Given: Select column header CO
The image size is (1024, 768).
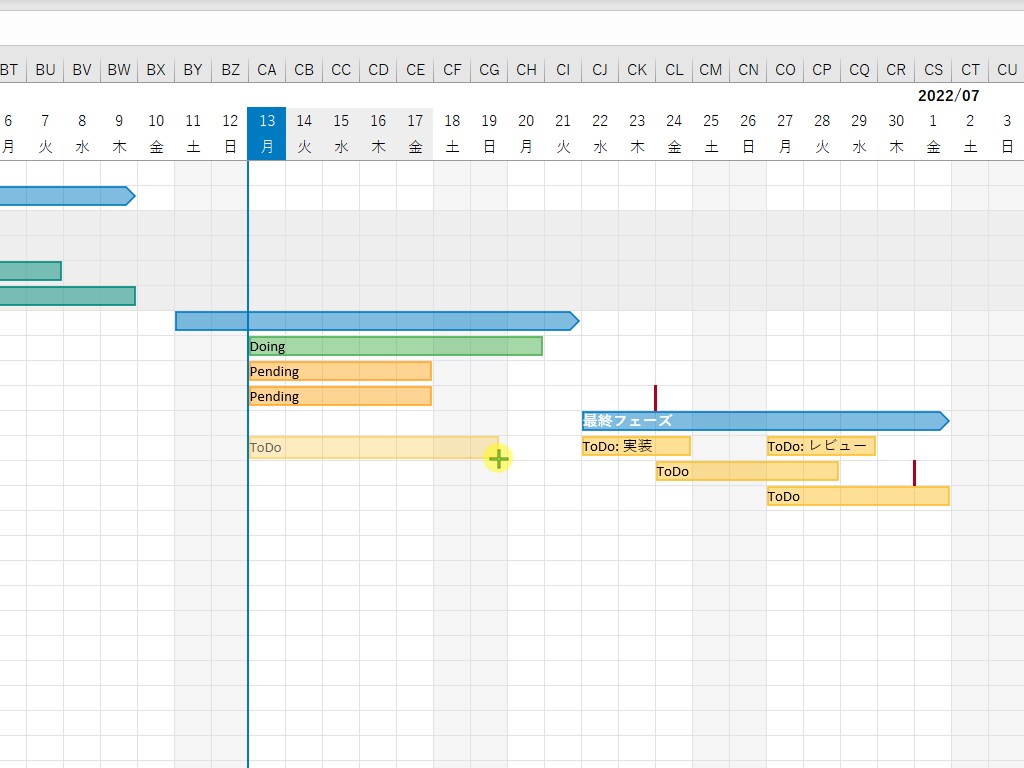Looking at the screenshot, I should tap(785, 70).
